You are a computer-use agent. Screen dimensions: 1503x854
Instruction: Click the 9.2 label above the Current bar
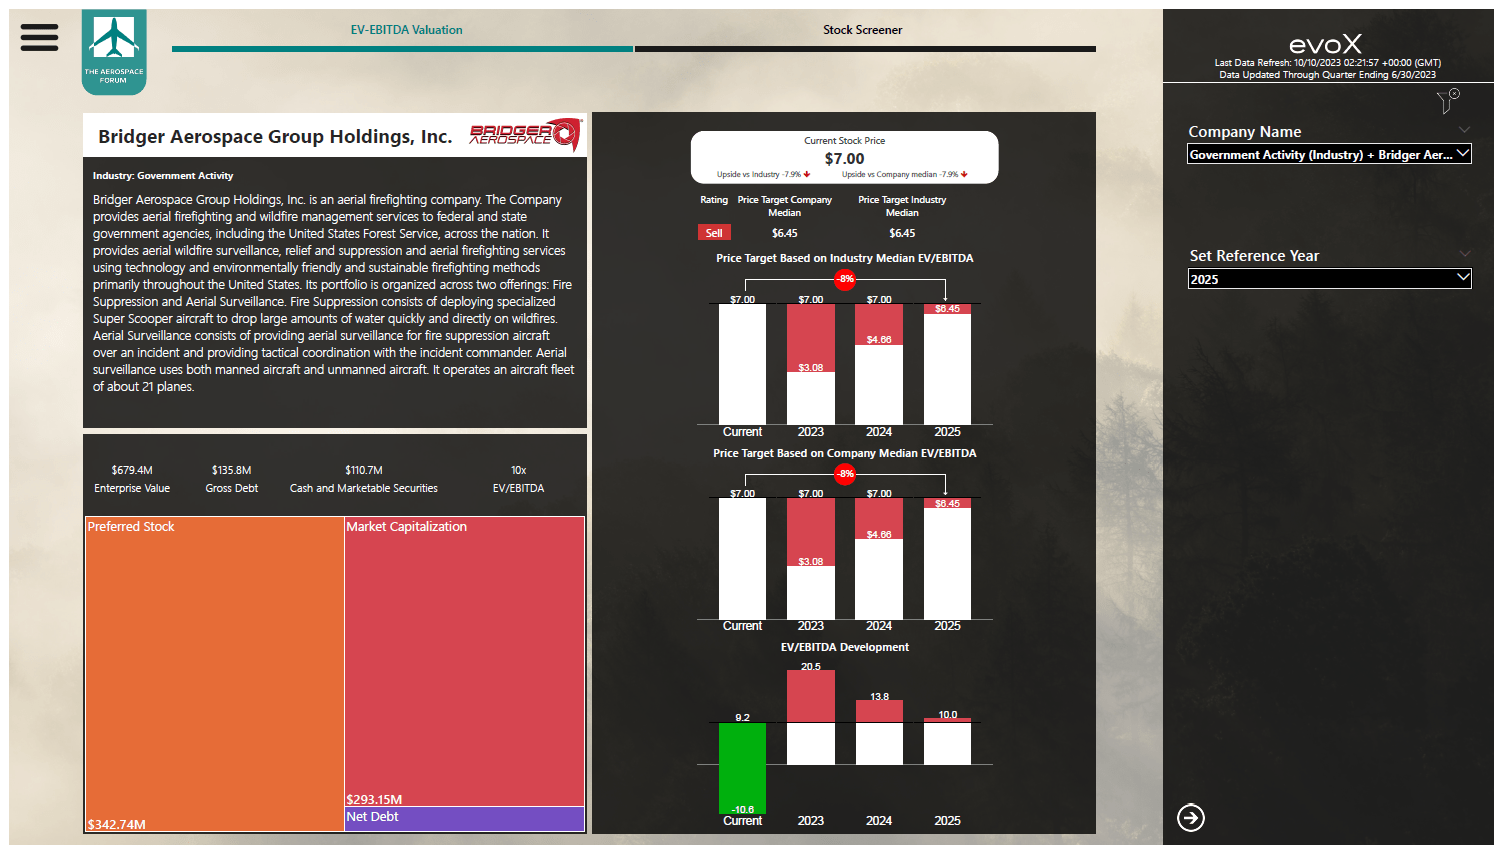742,717
